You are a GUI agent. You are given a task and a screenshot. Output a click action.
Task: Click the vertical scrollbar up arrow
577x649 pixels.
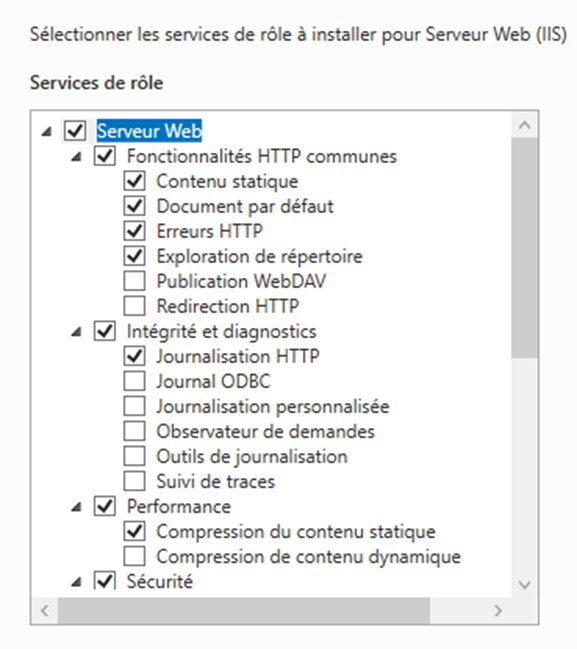525,125
